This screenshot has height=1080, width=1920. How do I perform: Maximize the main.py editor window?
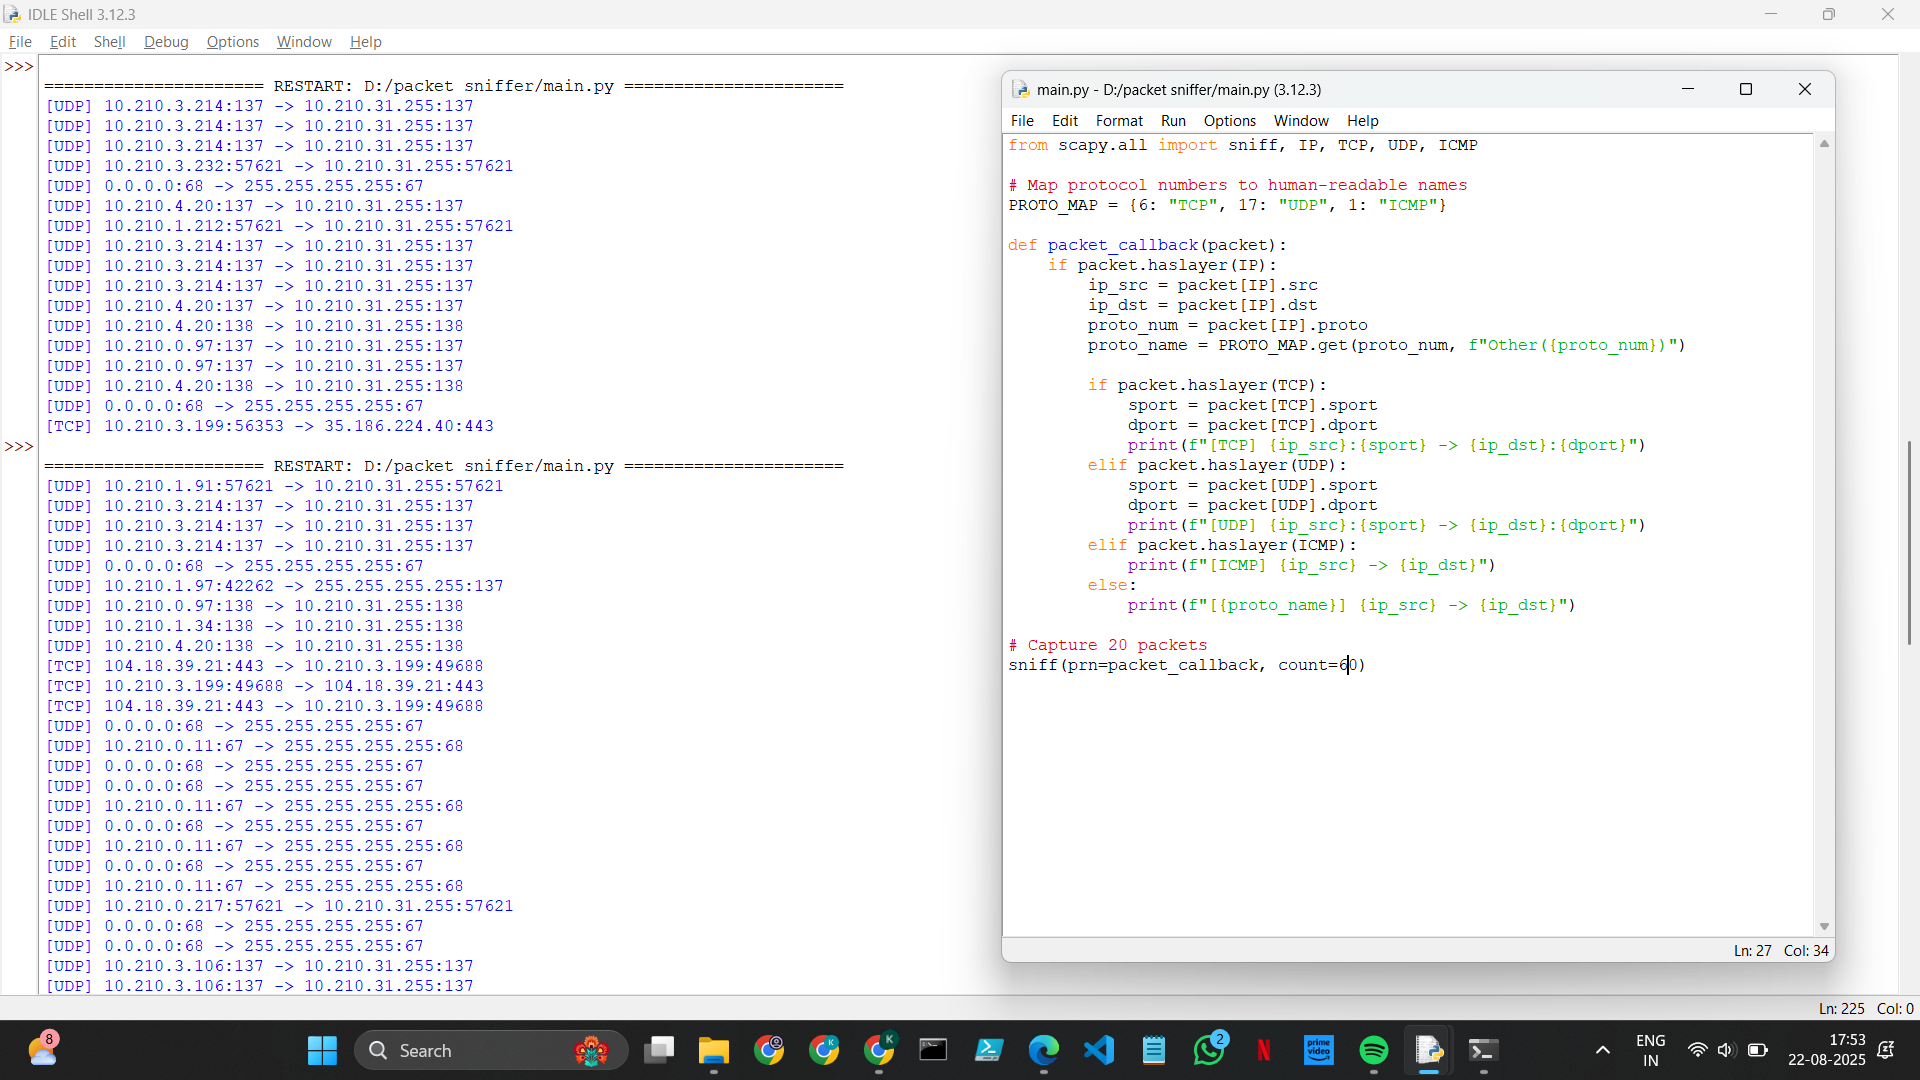[1746, 89]
